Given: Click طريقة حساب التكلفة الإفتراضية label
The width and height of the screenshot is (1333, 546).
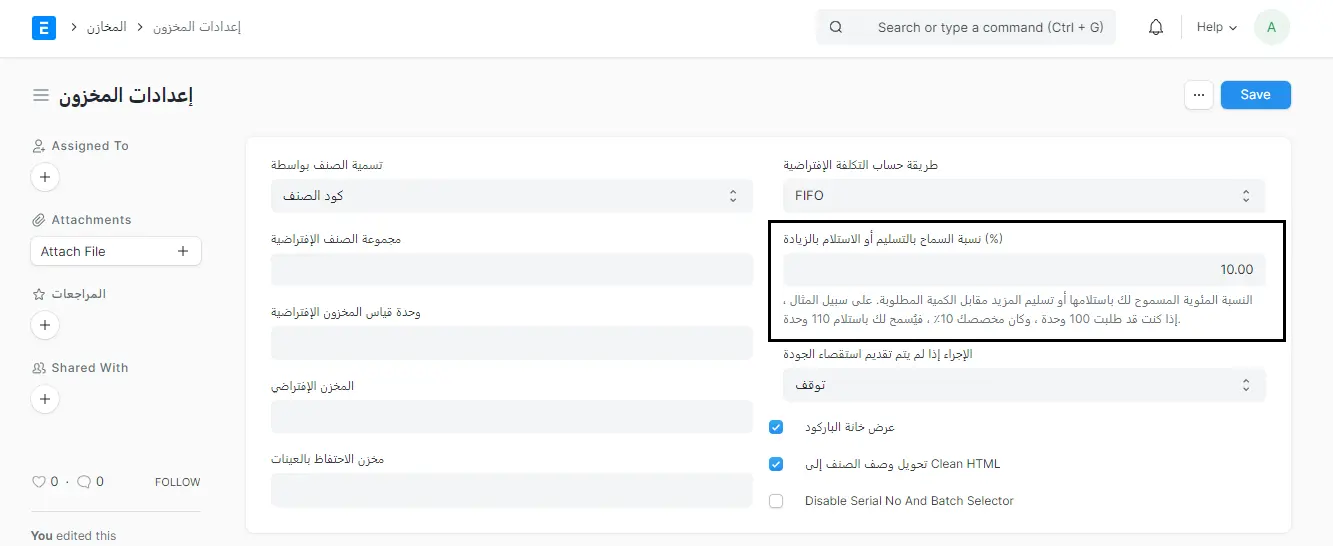Looking at the screenshot, I should point(860,165).
